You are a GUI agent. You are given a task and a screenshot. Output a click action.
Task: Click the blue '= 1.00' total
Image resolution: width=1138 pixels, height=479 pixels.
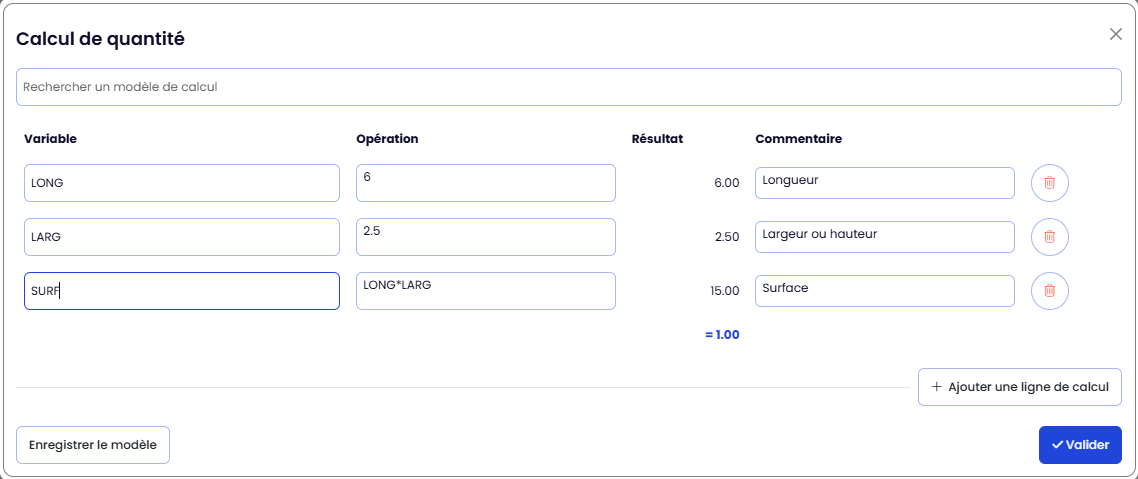721,335
